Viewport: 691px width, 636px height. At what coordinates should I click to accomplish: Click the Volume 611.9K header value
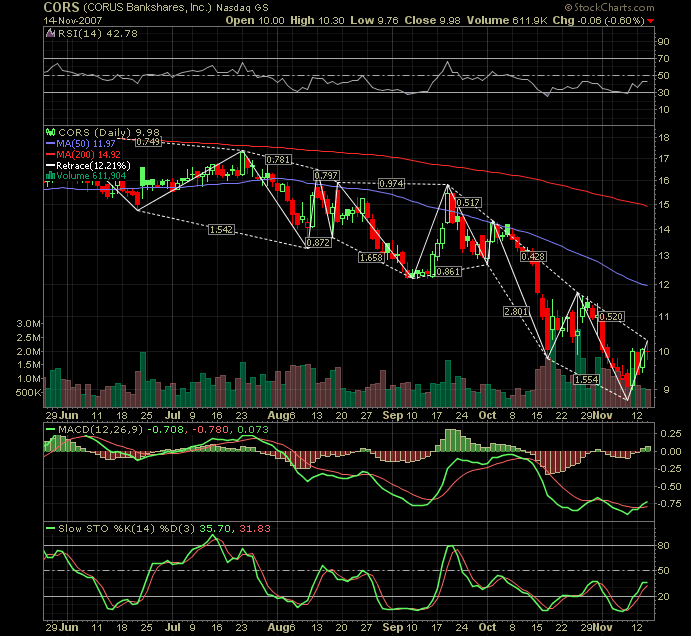508,20
